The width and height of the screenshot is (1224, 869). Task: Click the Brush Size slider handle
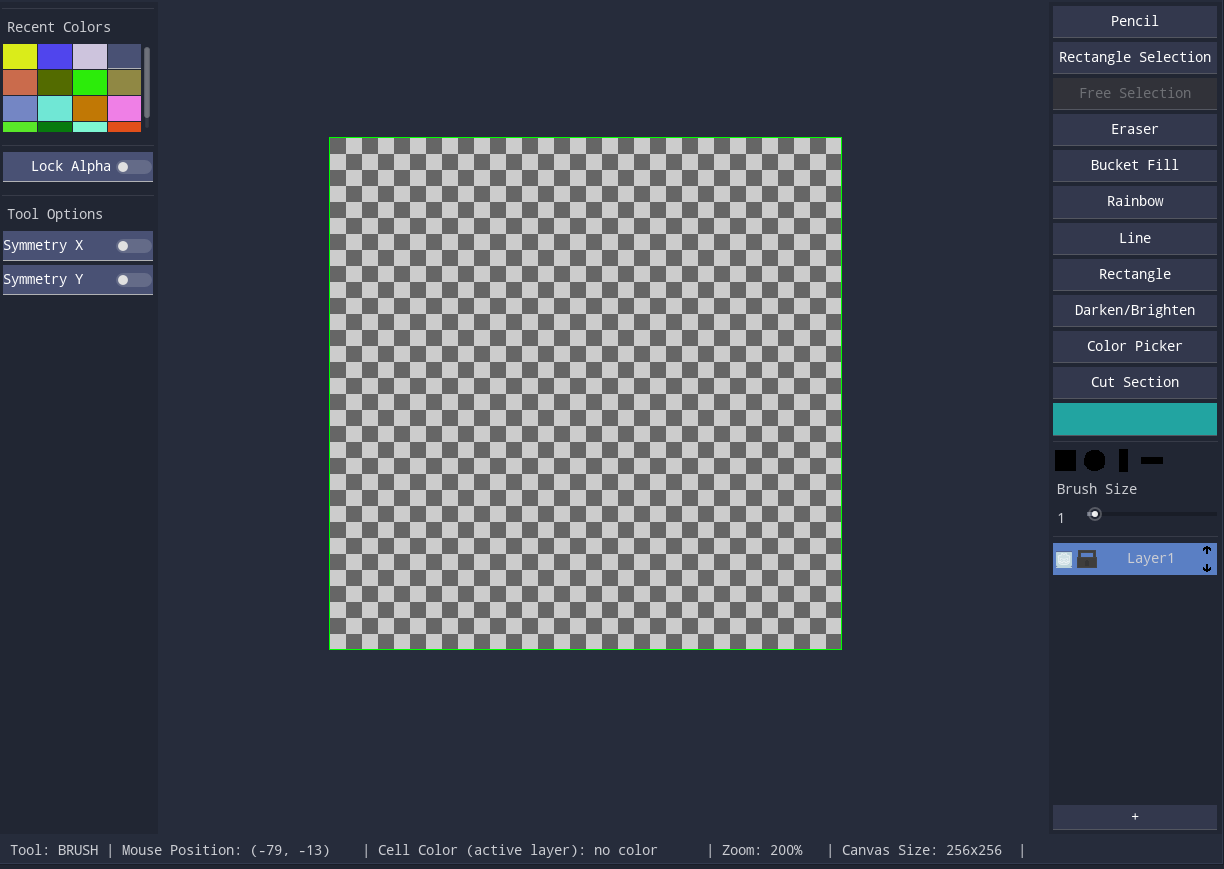tap(1095, 514)
